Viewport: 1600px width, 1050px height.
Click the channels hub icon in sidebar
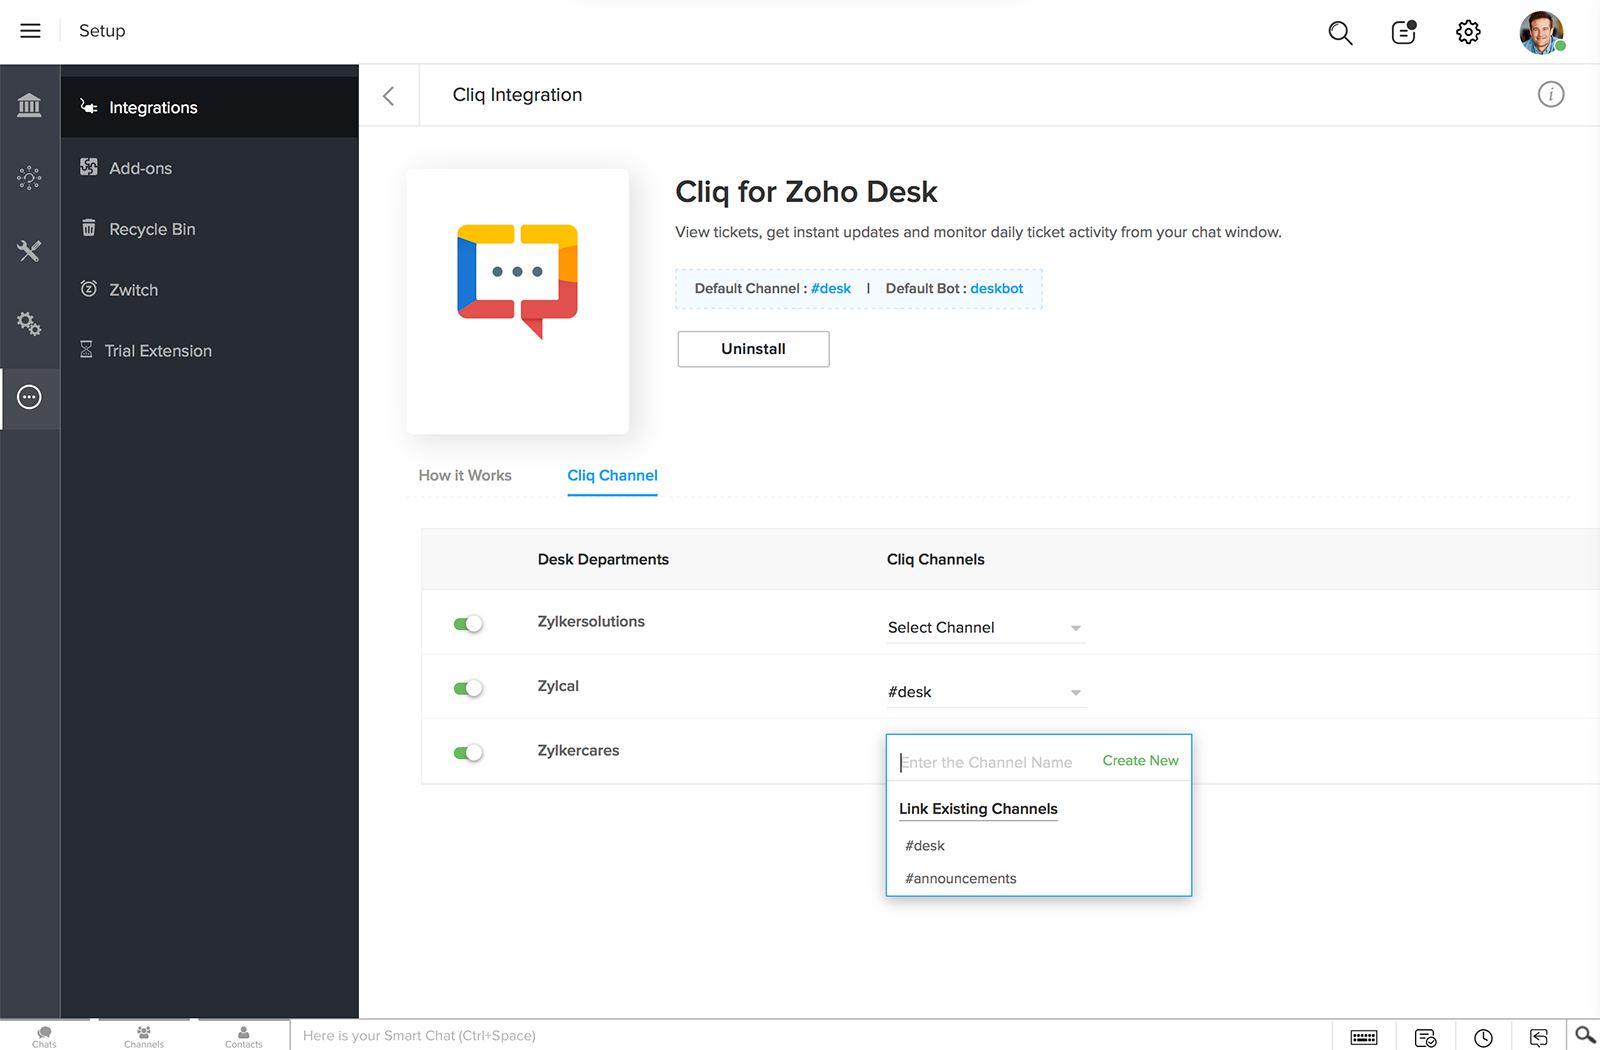pyautogui.click(x=29, y=178)
